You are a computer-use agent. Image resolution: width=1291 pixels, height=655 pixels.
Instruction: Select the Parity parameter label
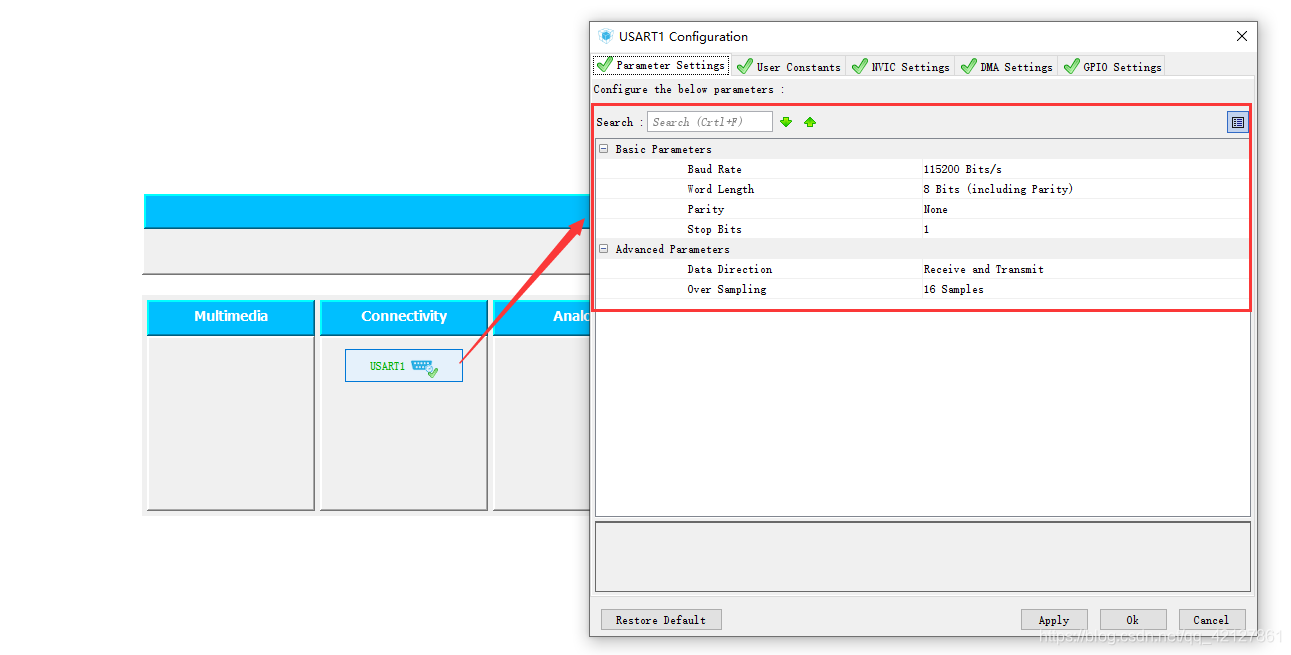point(705,209)
